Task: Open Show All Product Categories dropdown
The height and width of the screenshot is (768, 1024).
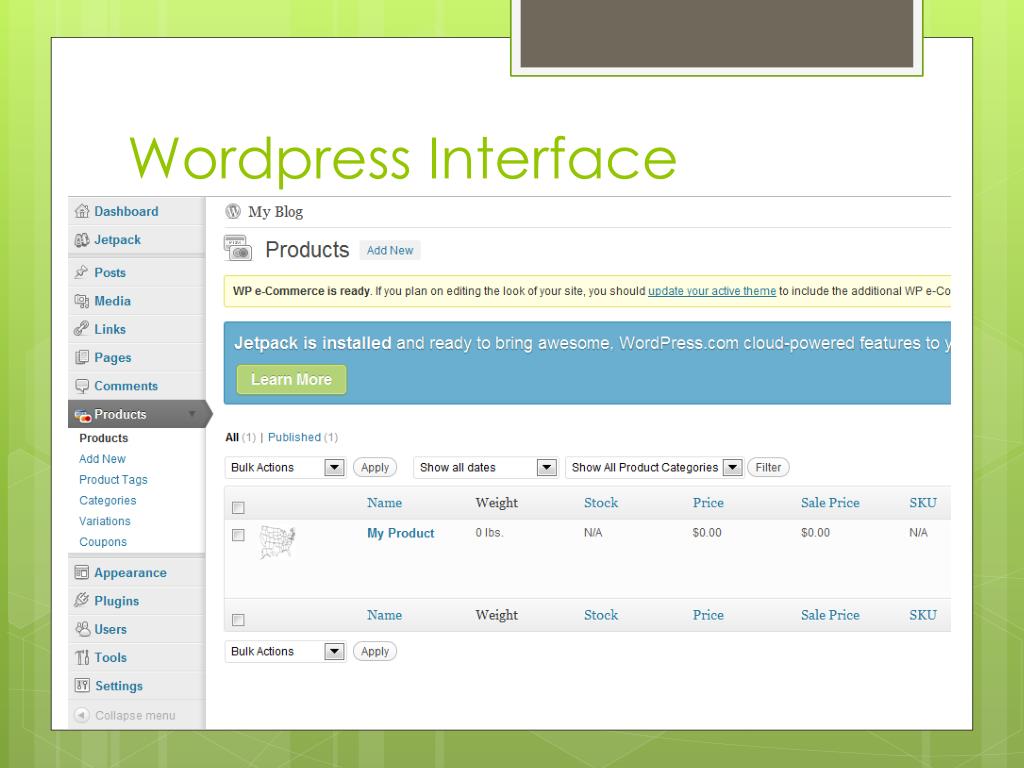Action: click(x=654, y=468)
